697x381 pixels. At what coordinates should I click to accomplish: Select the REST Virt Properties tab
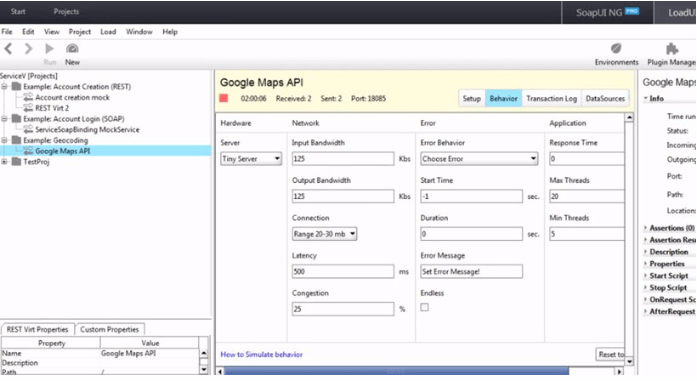point(37,329)
